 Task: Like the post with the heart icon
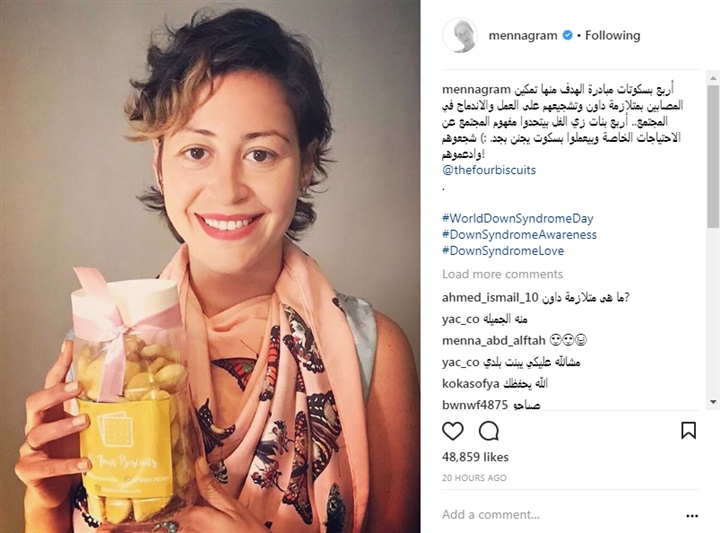(453, 431)
